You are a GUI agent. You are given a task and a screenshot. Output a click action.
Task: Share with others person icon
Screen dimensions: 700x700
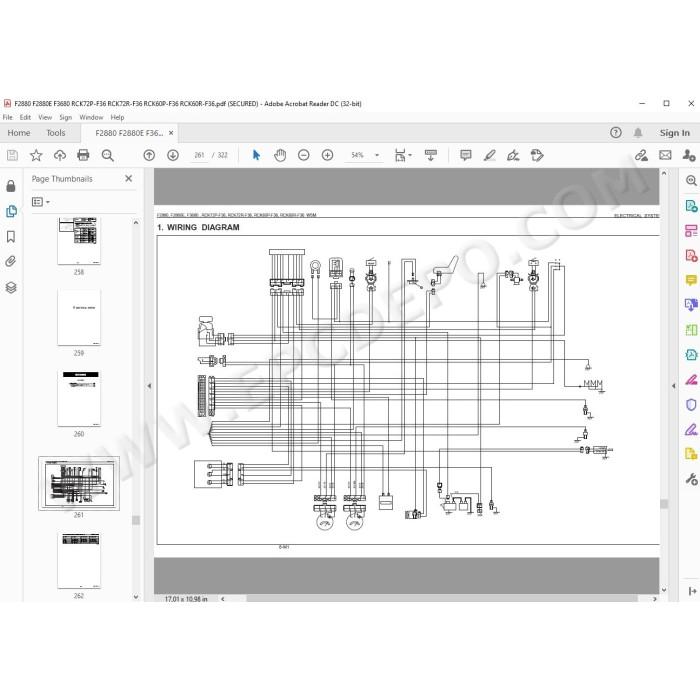[689, 155]
